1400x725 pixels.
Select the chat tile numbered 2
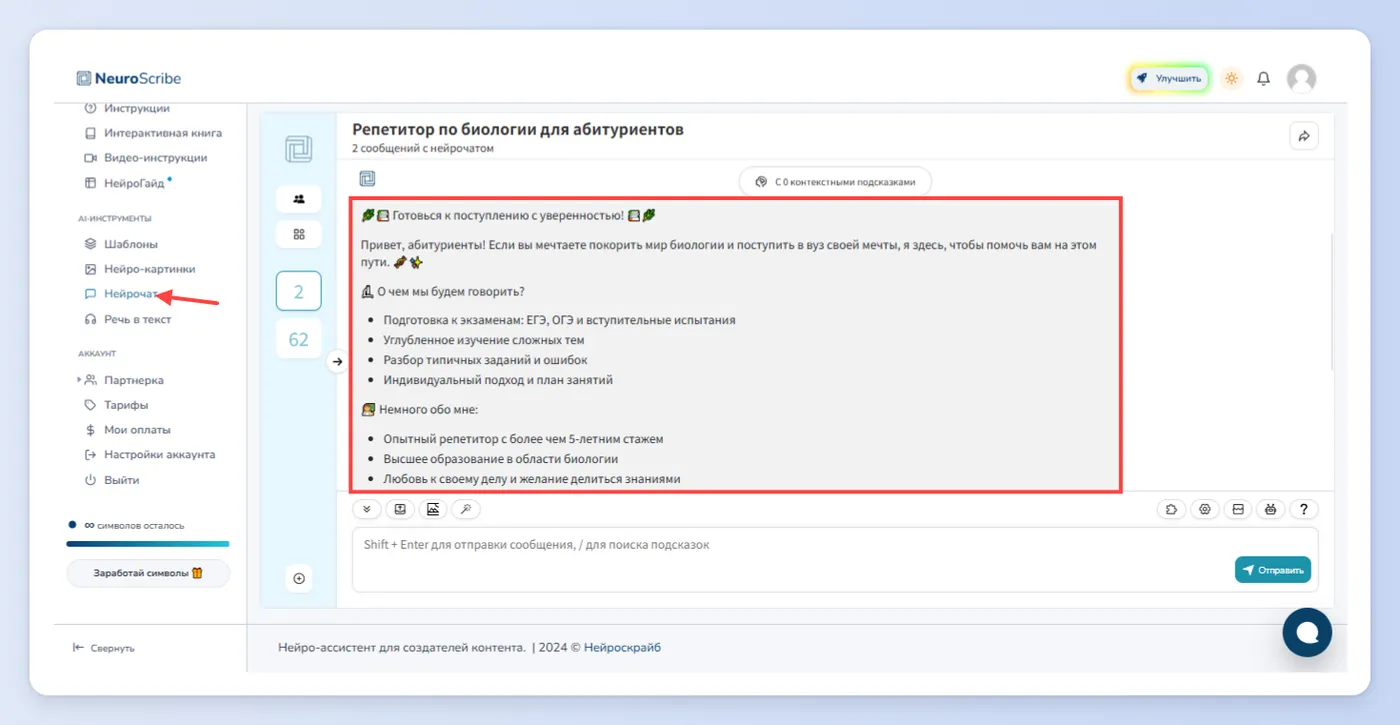298,292
